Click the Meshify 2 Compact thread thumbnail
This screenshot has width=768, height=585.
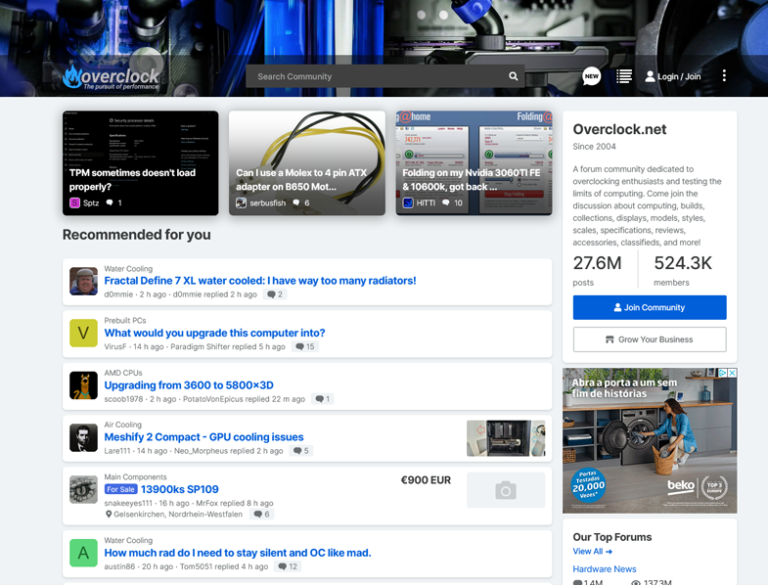pos(506,438)
